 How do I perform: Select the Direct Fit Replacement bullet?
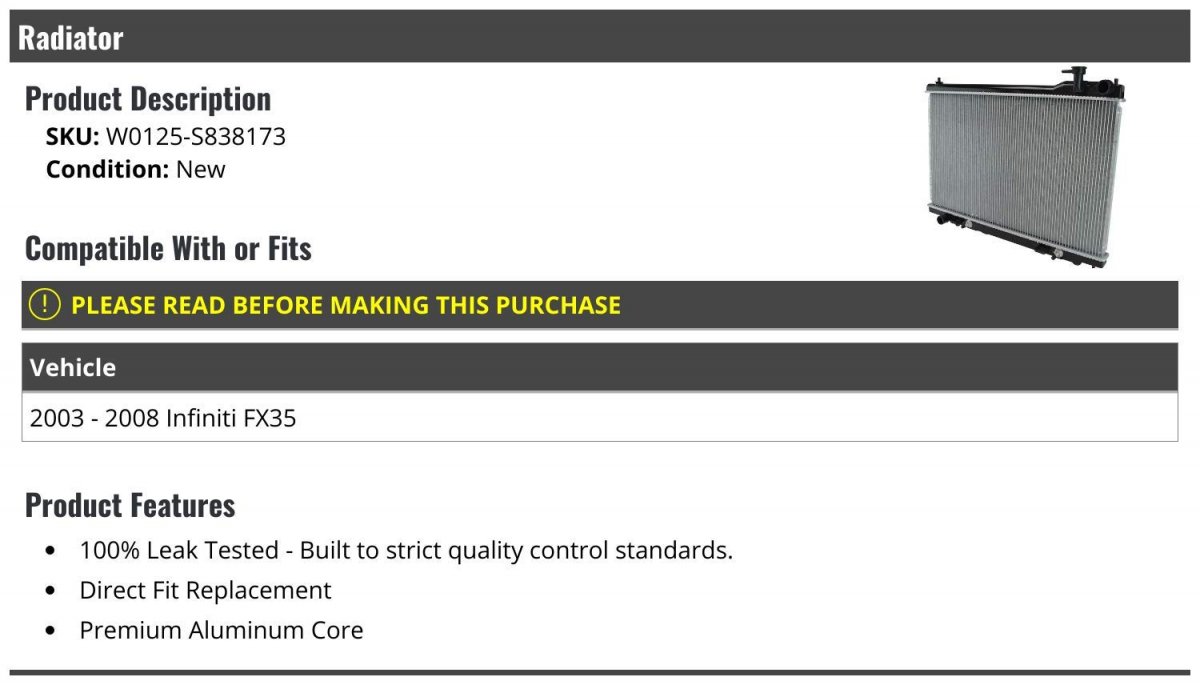205,590
